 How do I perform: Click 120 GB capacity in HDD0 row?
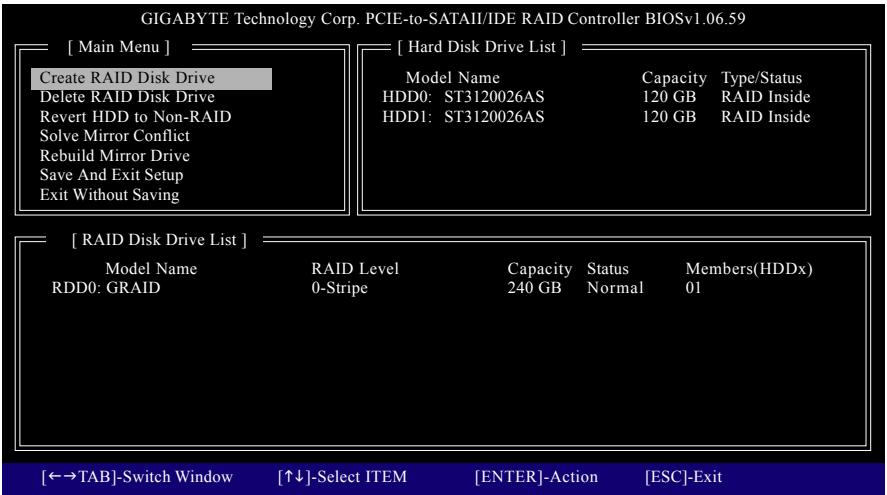coord(669,97)
